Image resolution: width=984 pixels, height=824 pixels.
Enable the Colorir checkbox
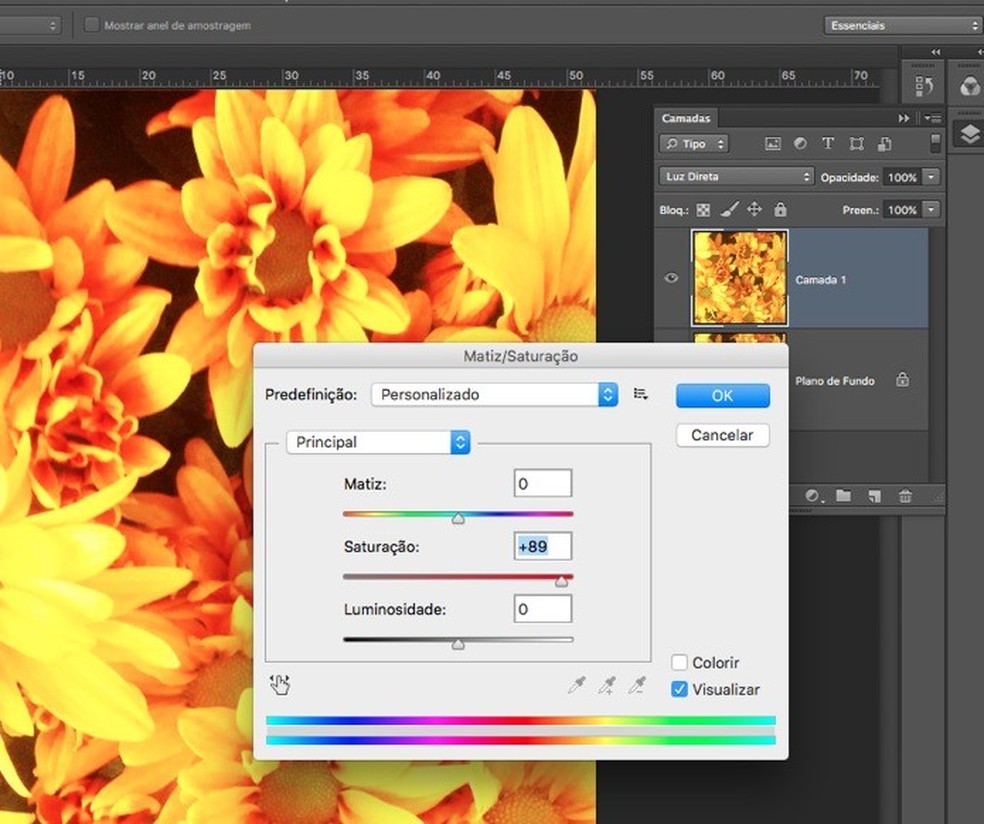(680, 663)
